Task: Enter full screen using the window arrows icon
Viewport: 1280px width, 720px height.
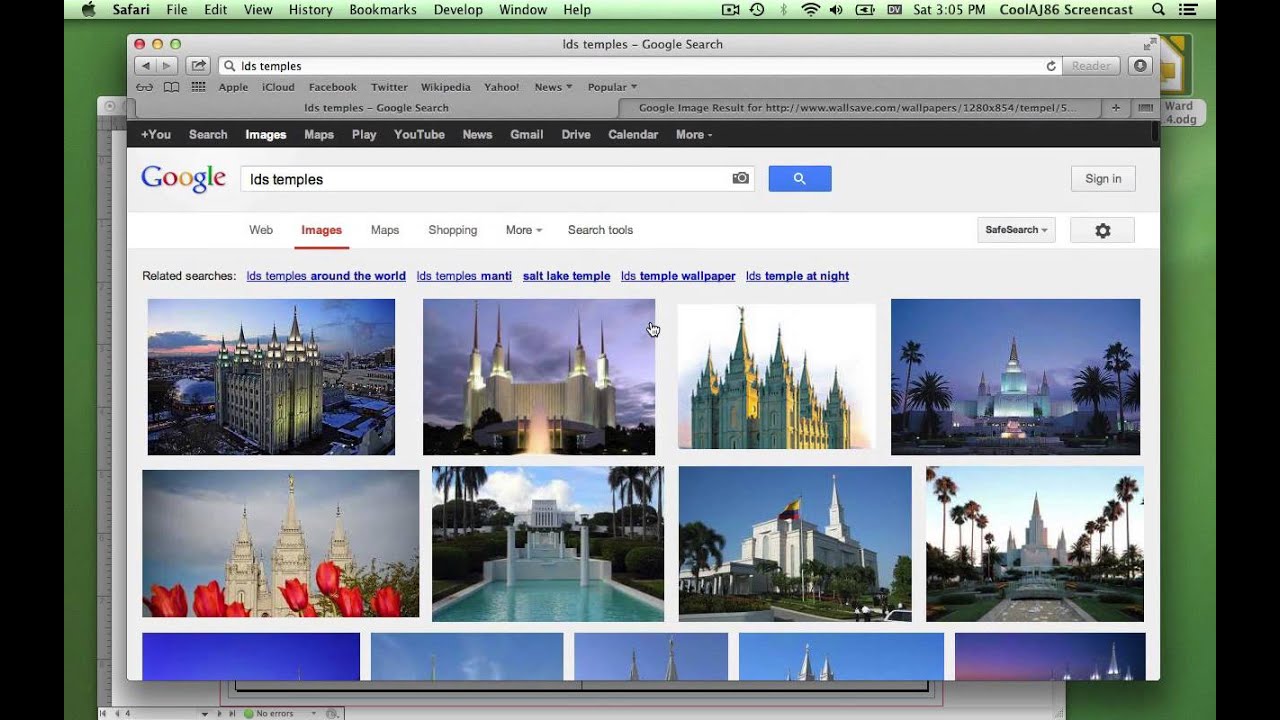Action: 1149,44
